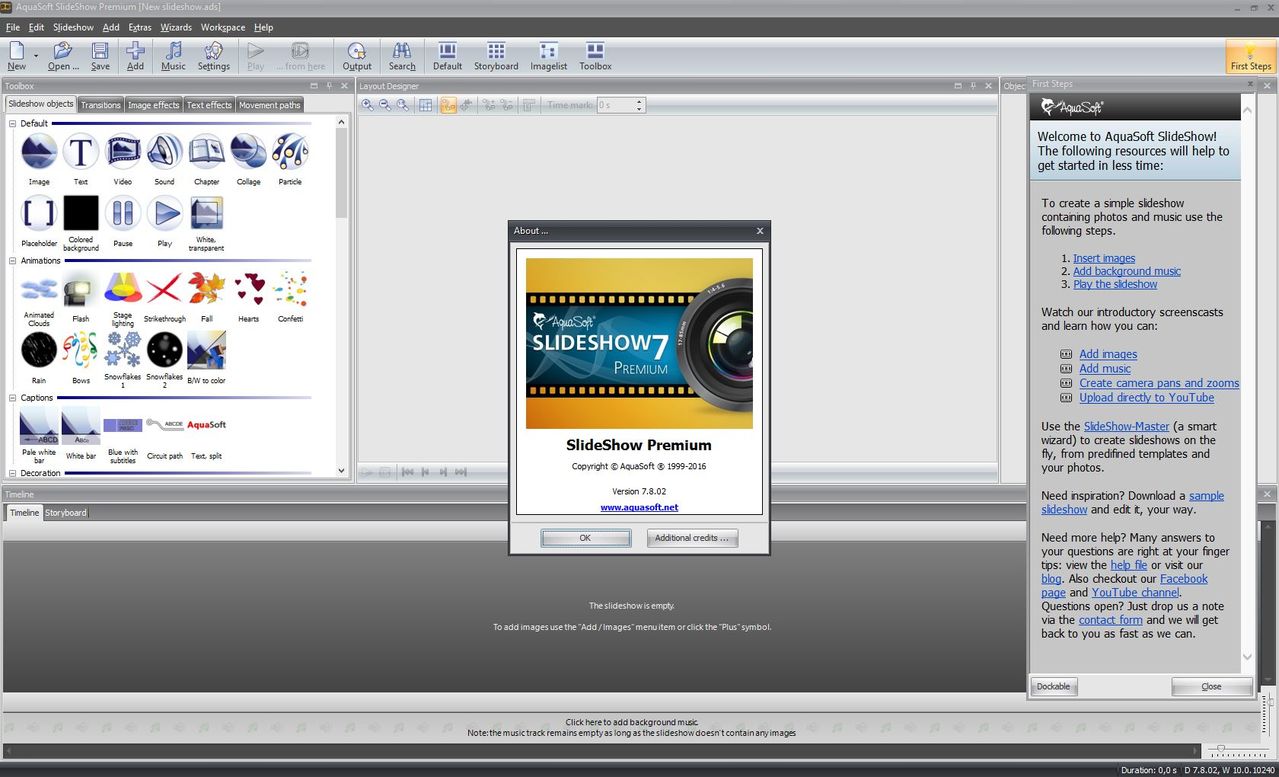
Task: Select the Strikethrough red X animation
Action: coord(165,290)
